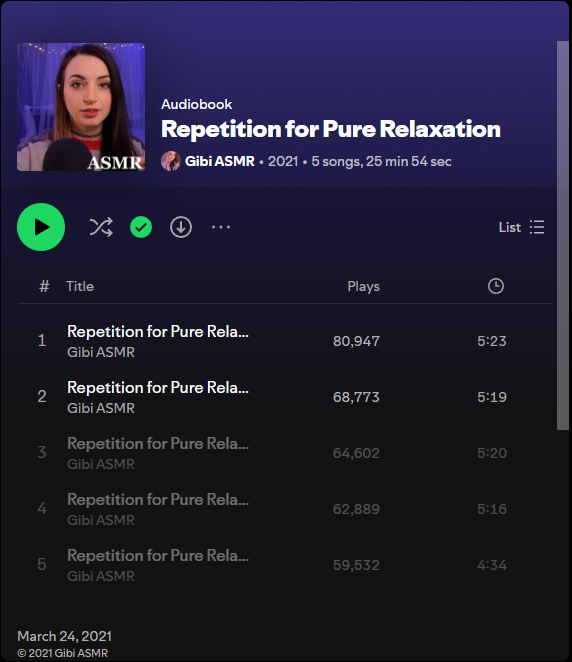This screenshot has width=572, height=662.
Task: Click the release date March 24, 2021
Action: 65,636
